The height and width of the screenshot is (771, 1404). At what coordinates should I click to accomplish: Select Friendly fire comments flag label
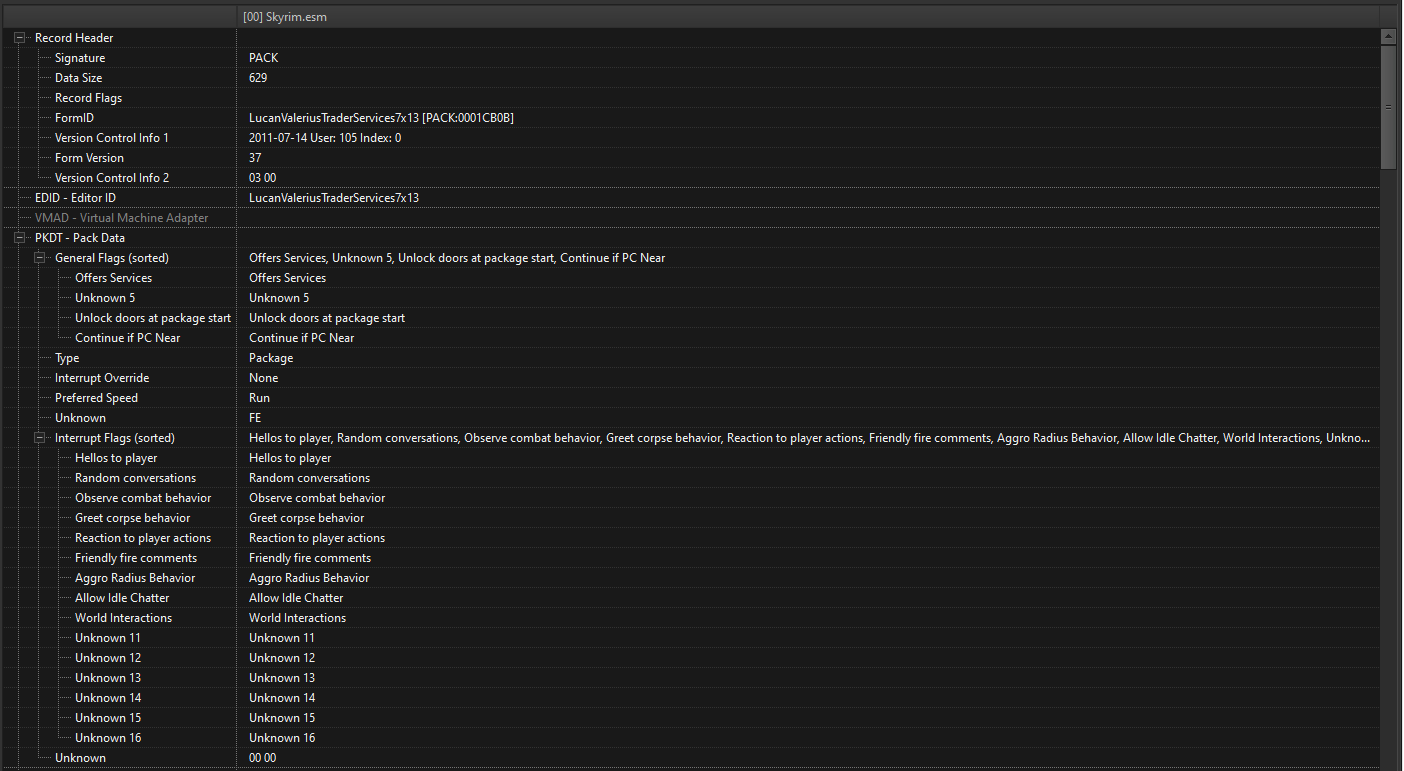136,558
